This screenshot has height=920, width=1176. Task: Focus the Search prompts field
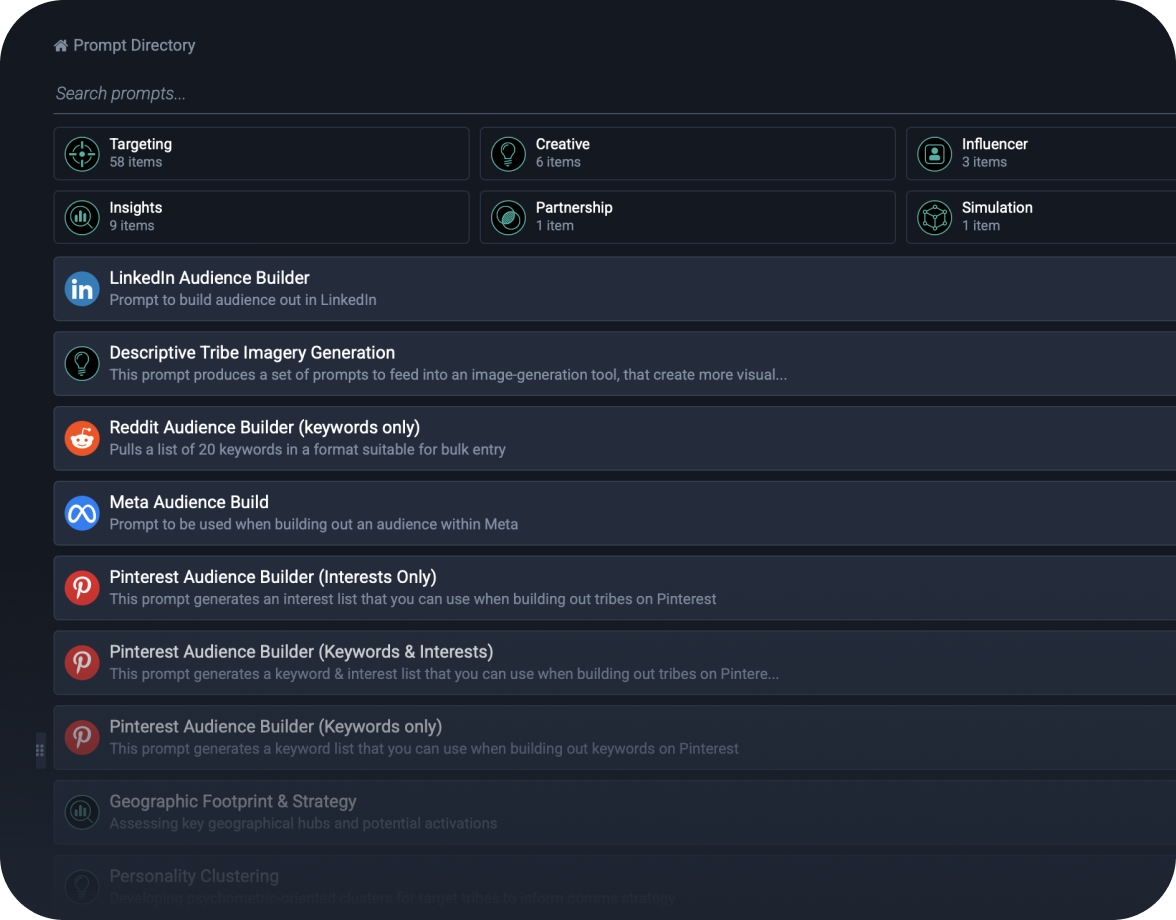[x=600, y=94]
